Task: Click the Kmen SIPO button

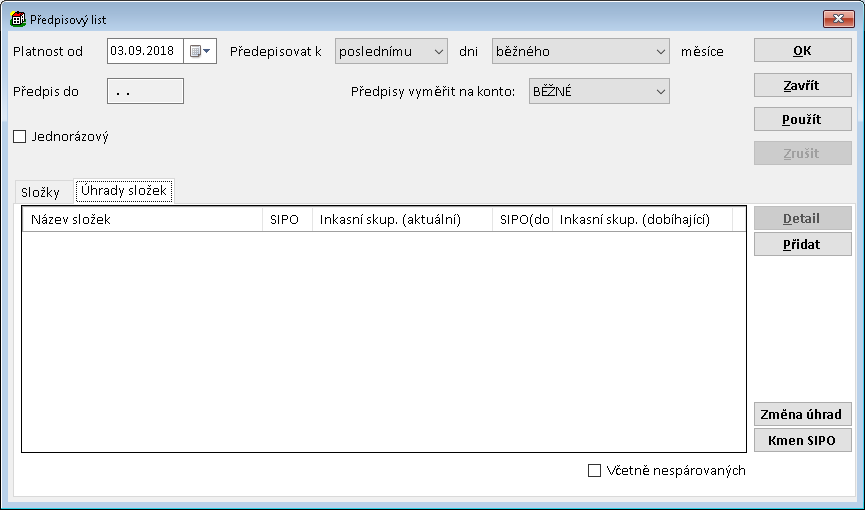Action: 802,441
